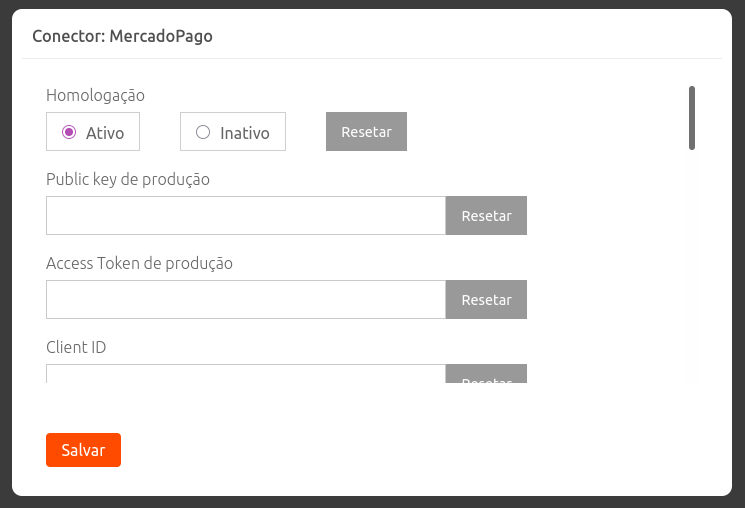Image resolution: width=745 pixels, height=508 pixels.
Task: Reset the Homologação setting
Action: point(366,132)
